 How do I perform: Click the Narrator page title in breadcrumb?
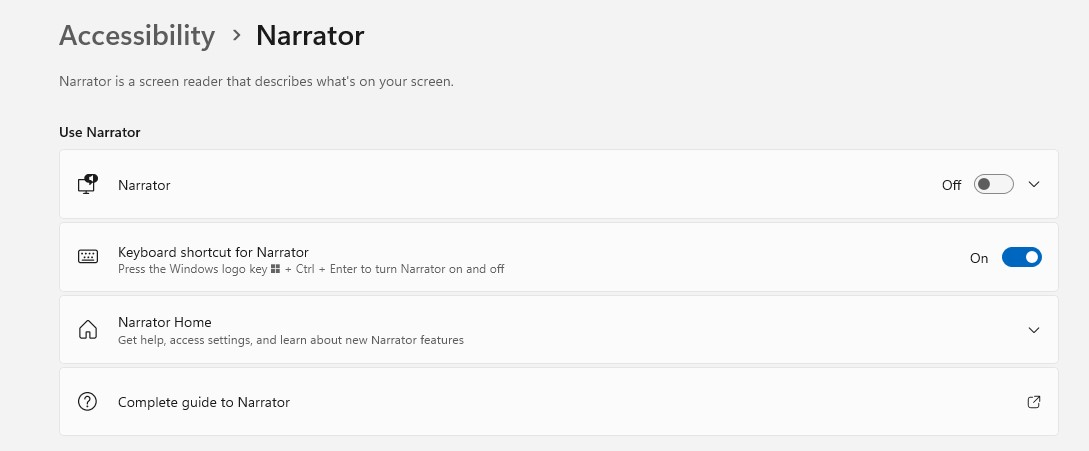pyautogui.click(x=310, y=35)
